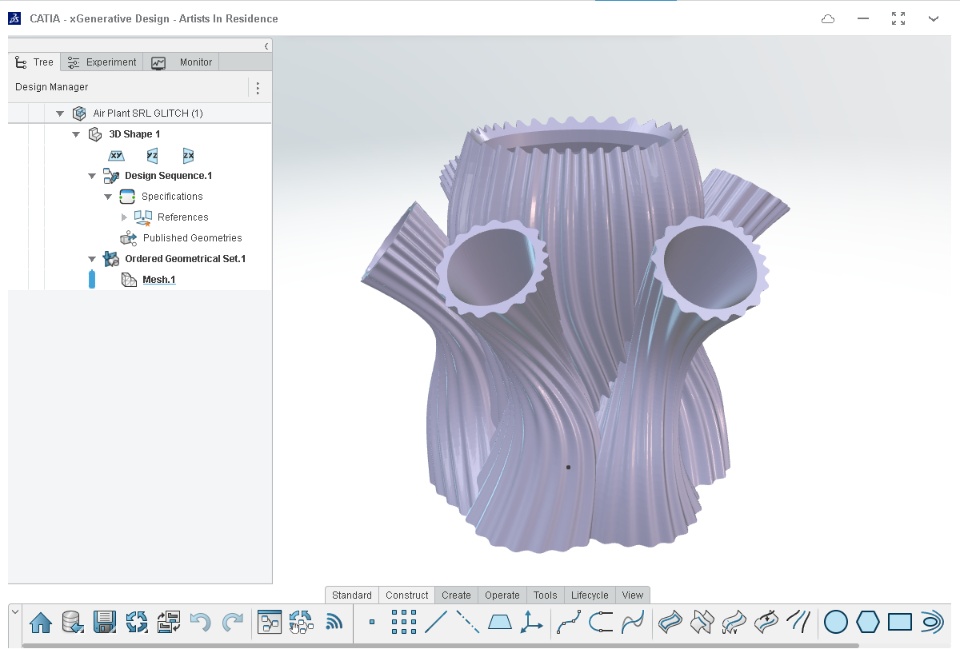
Task: Toggle fullscreen with the expand arrows icon
Action: pos(898,19)
